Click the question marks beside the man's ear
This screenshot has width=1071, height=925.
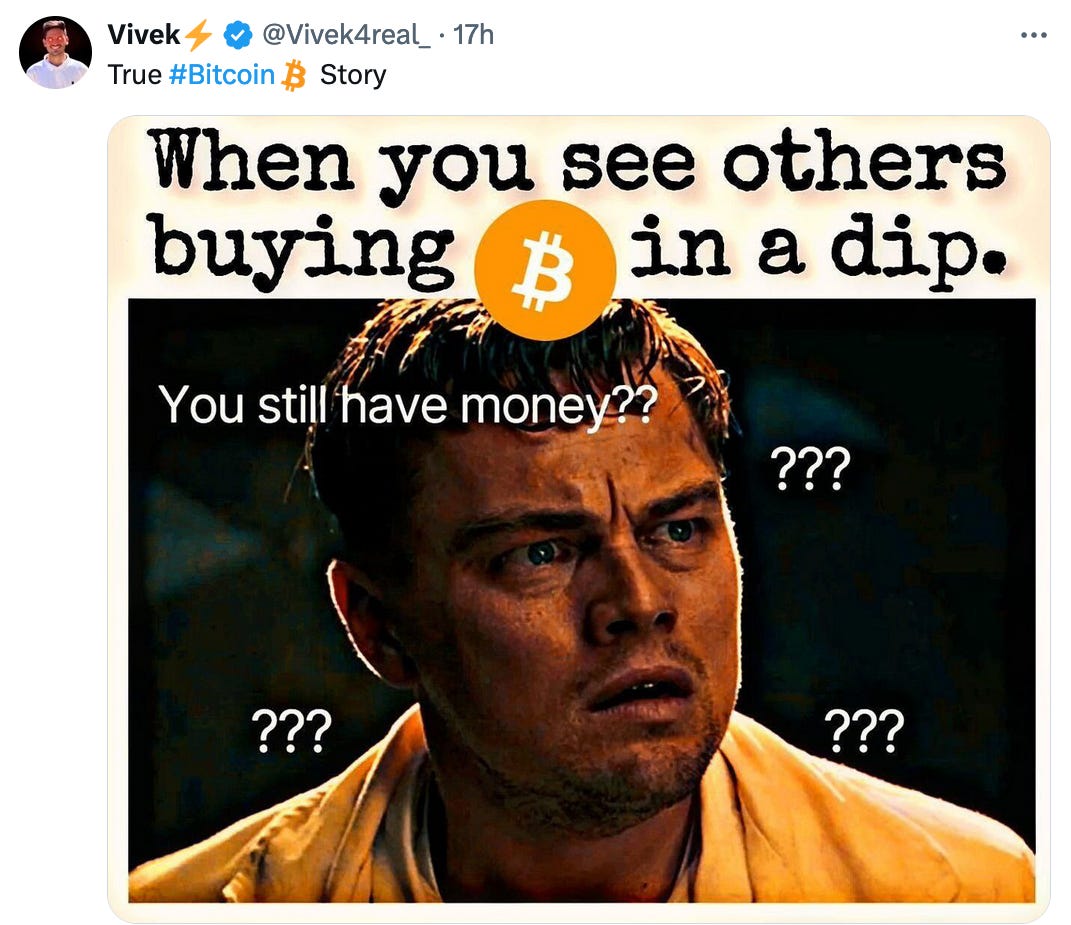pyautogui.click(x=292, y=731)
